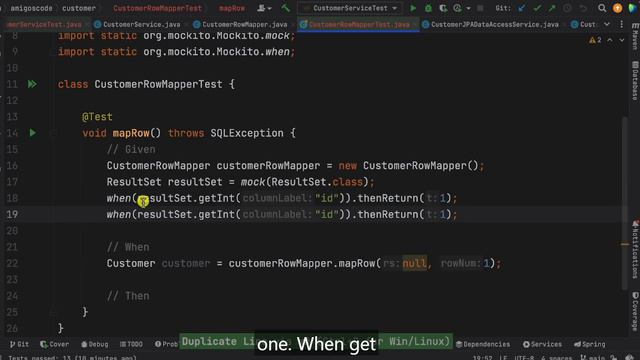
Task: Click the warnings indicator in editor
Action: tap(595, 40)
